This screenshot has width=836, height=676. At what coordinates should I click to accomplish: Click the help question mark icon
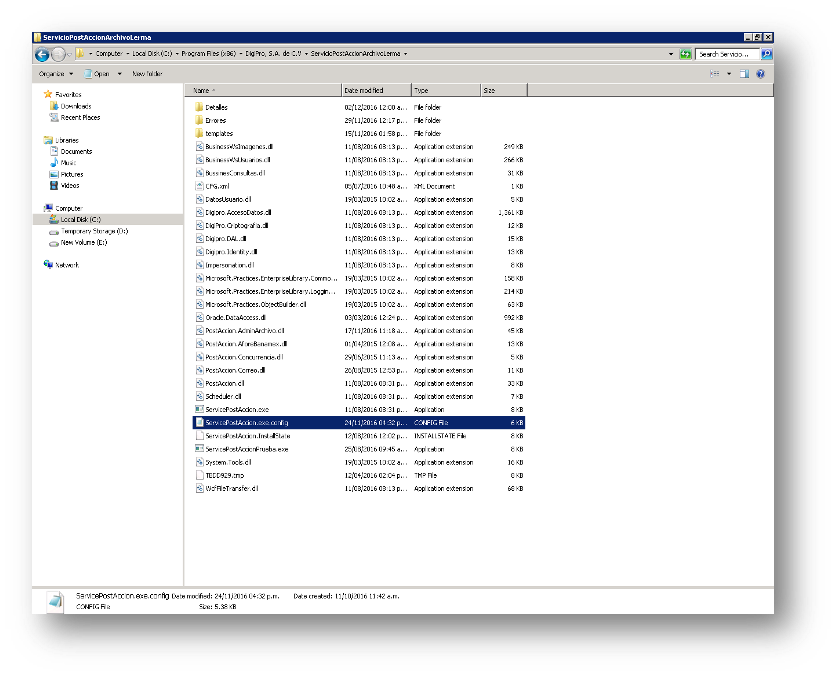coord(759,74)
